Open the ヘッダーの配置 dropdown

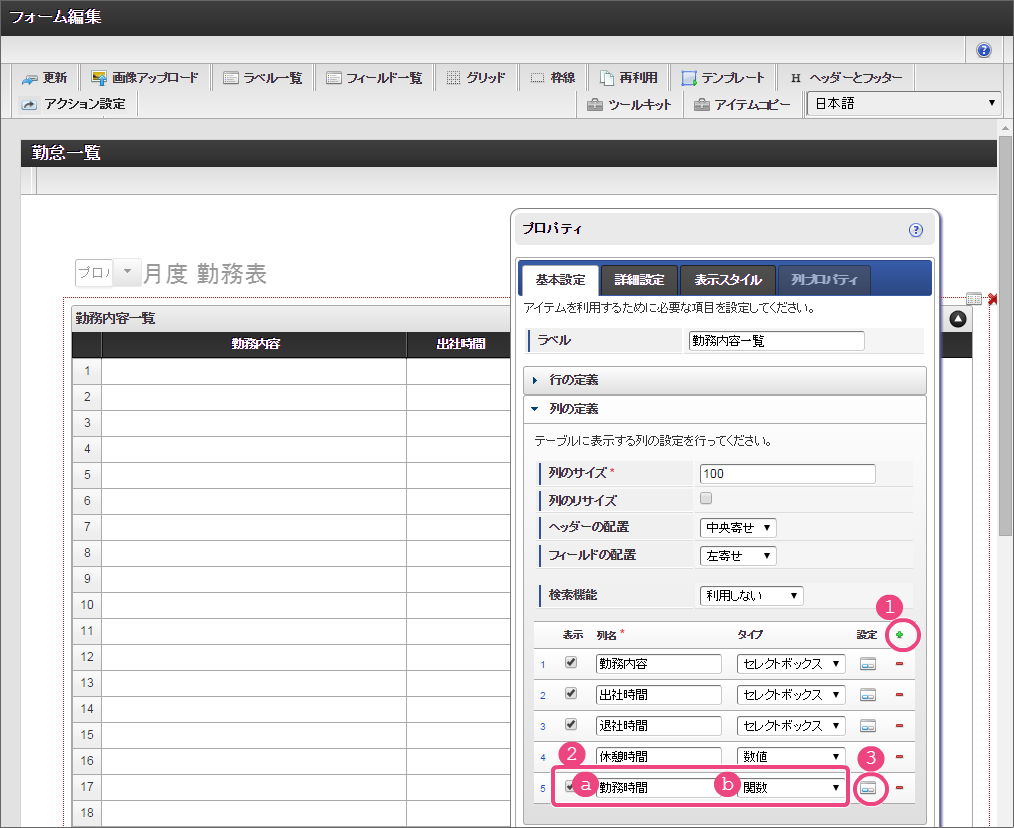point(737,527)
